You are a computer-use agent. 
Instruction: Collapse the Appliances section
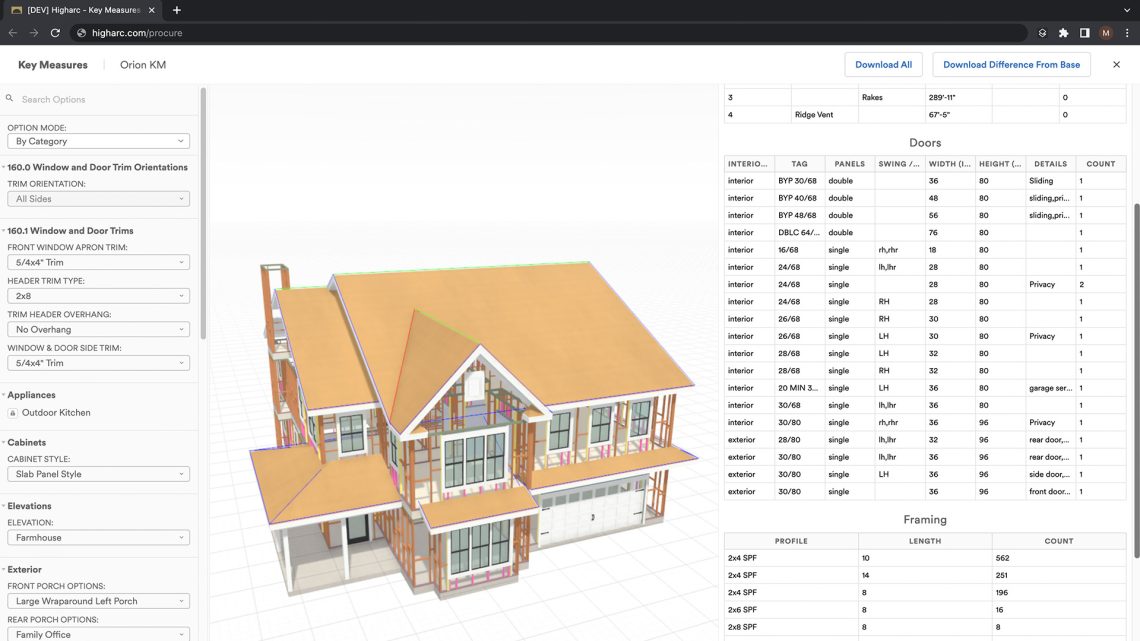pyautogui.click(x=31, y=395)
